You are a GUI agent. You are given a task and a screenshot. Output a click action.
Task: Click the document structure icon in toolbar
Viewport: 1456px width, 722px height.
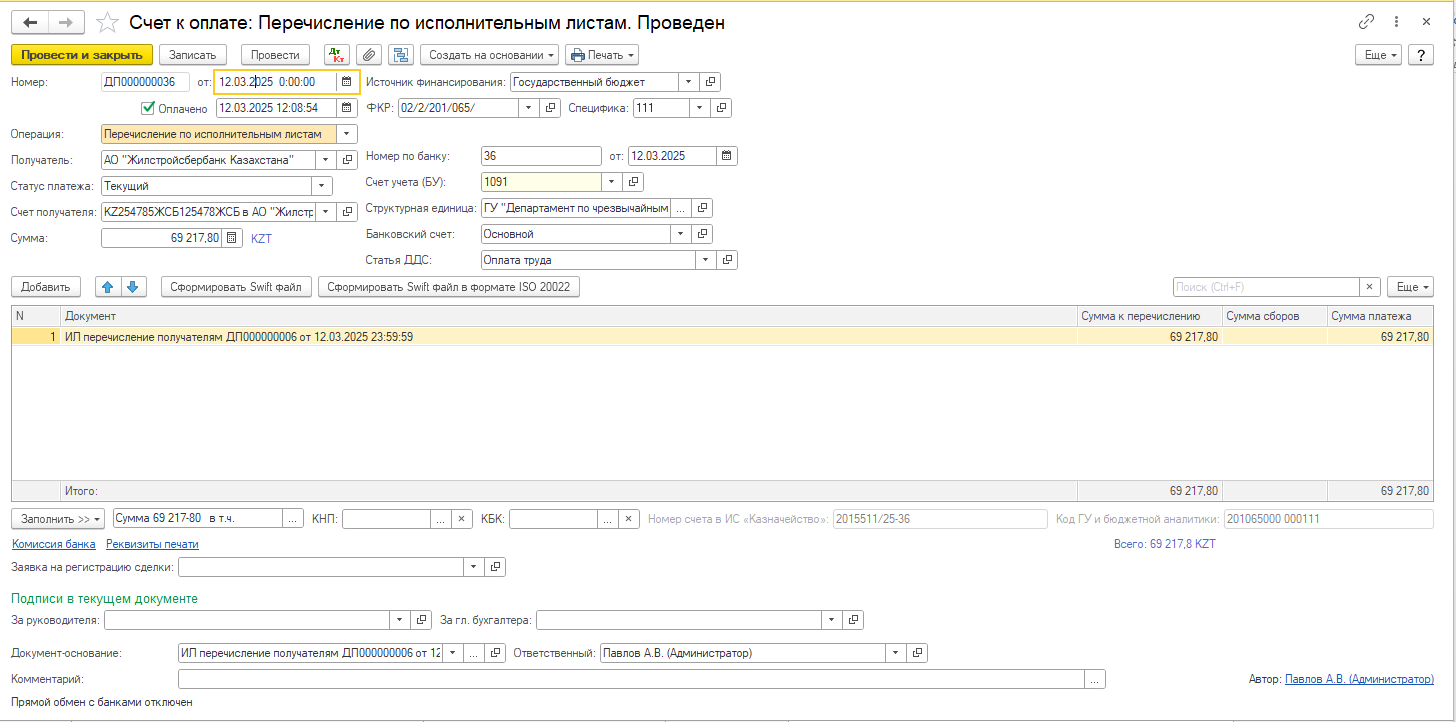point(401,55)
